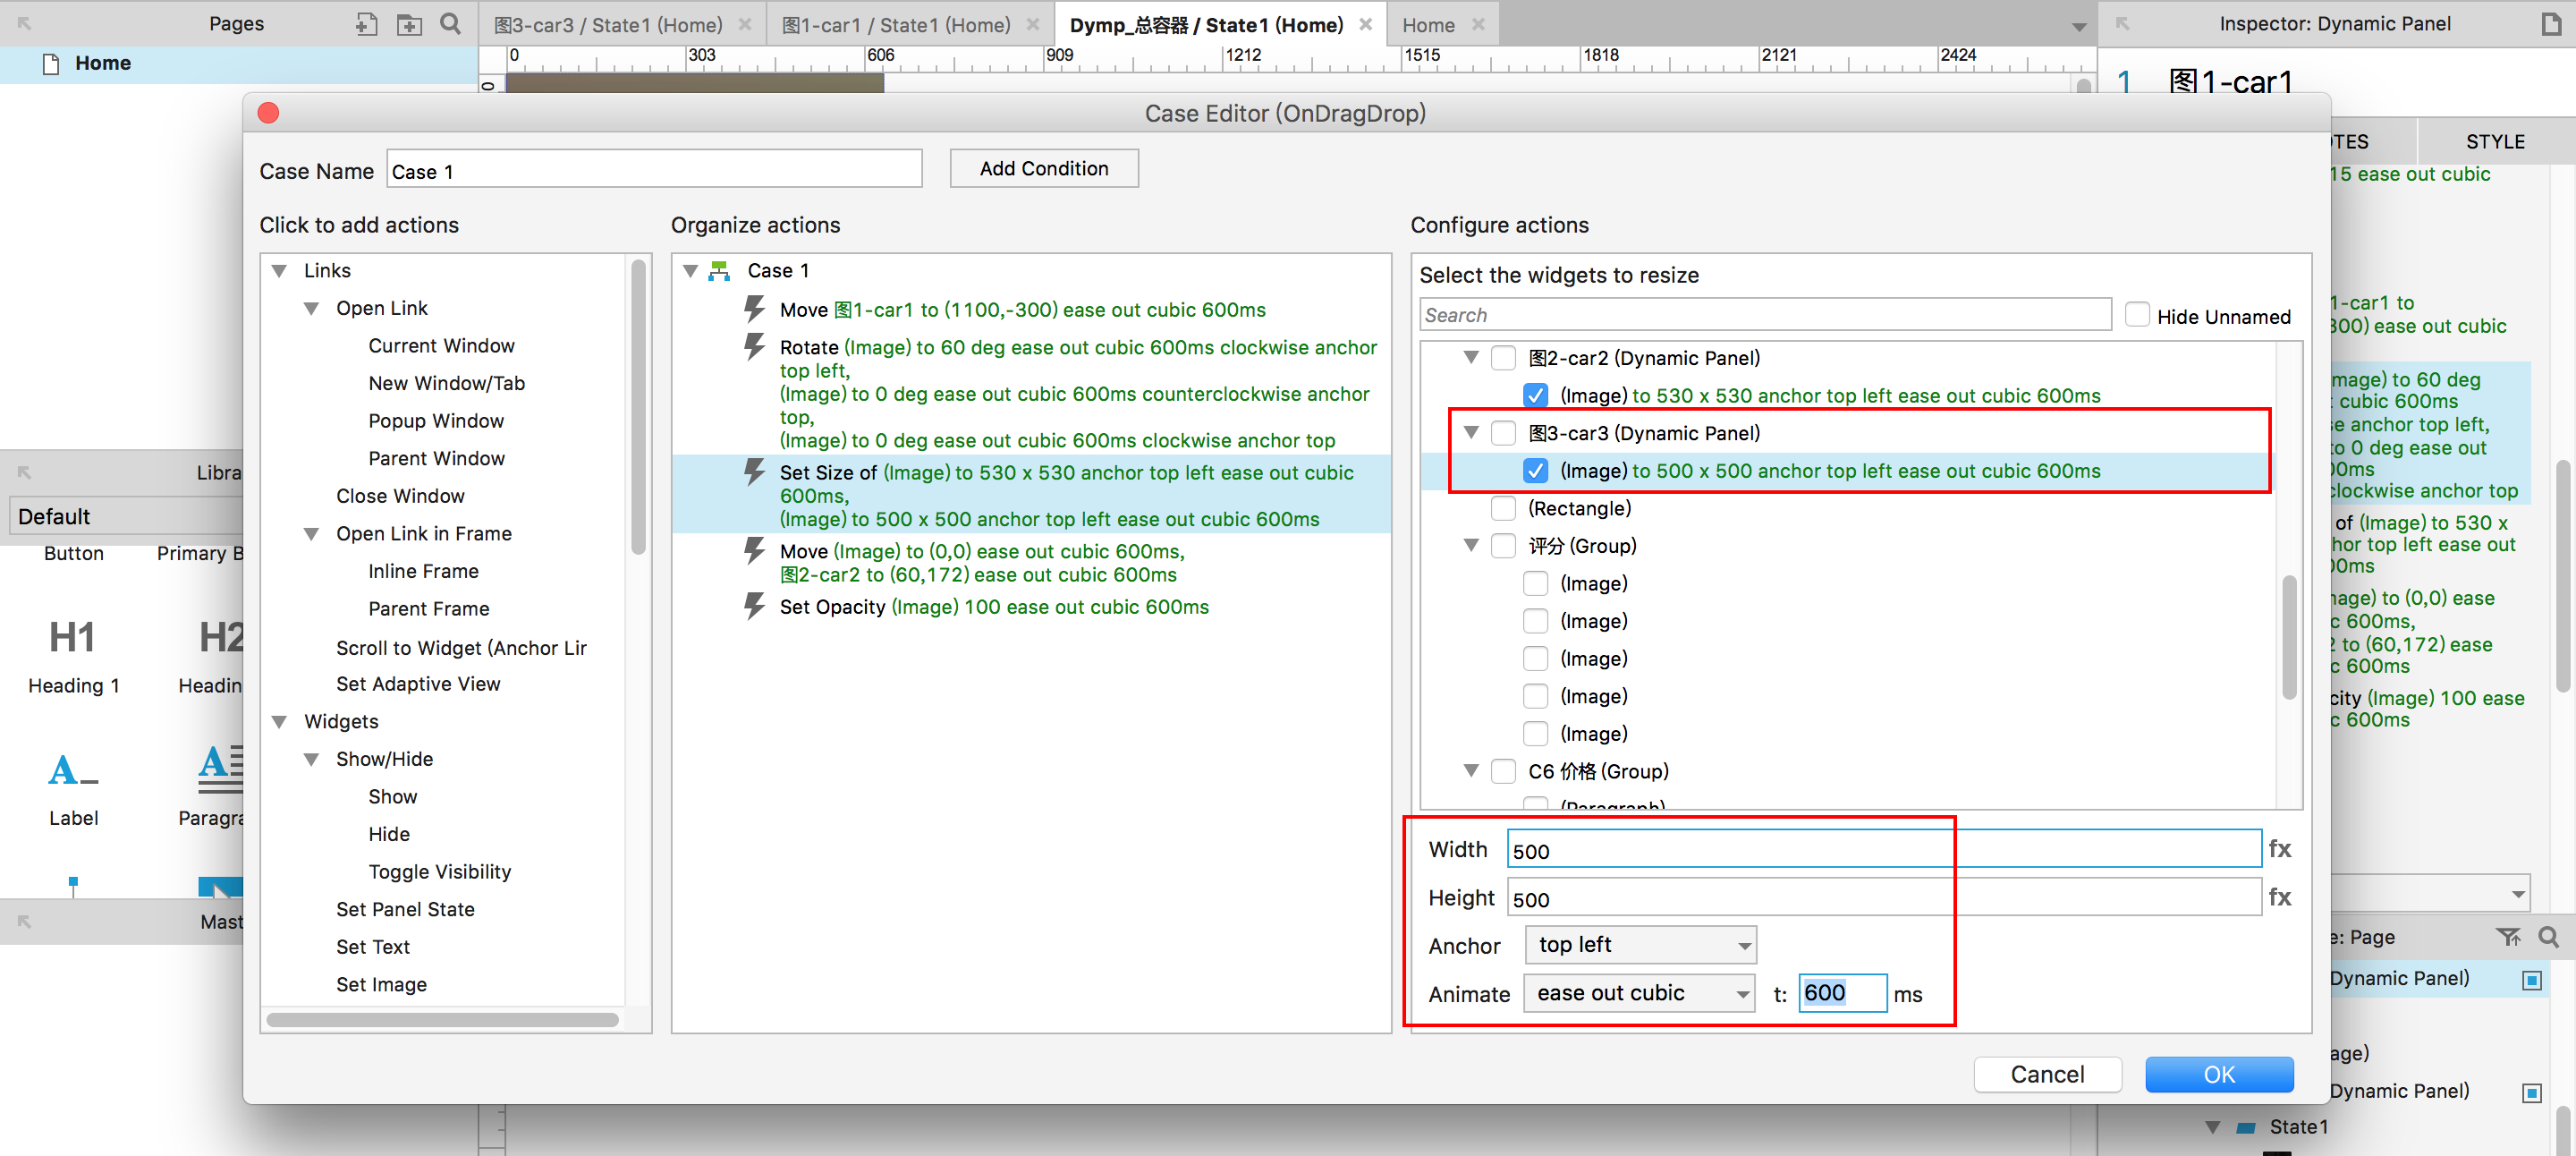2576x1156 pixels.
Task: Check the (Rectangle) widget checkbox
Action: click(x=1503, y=508)
